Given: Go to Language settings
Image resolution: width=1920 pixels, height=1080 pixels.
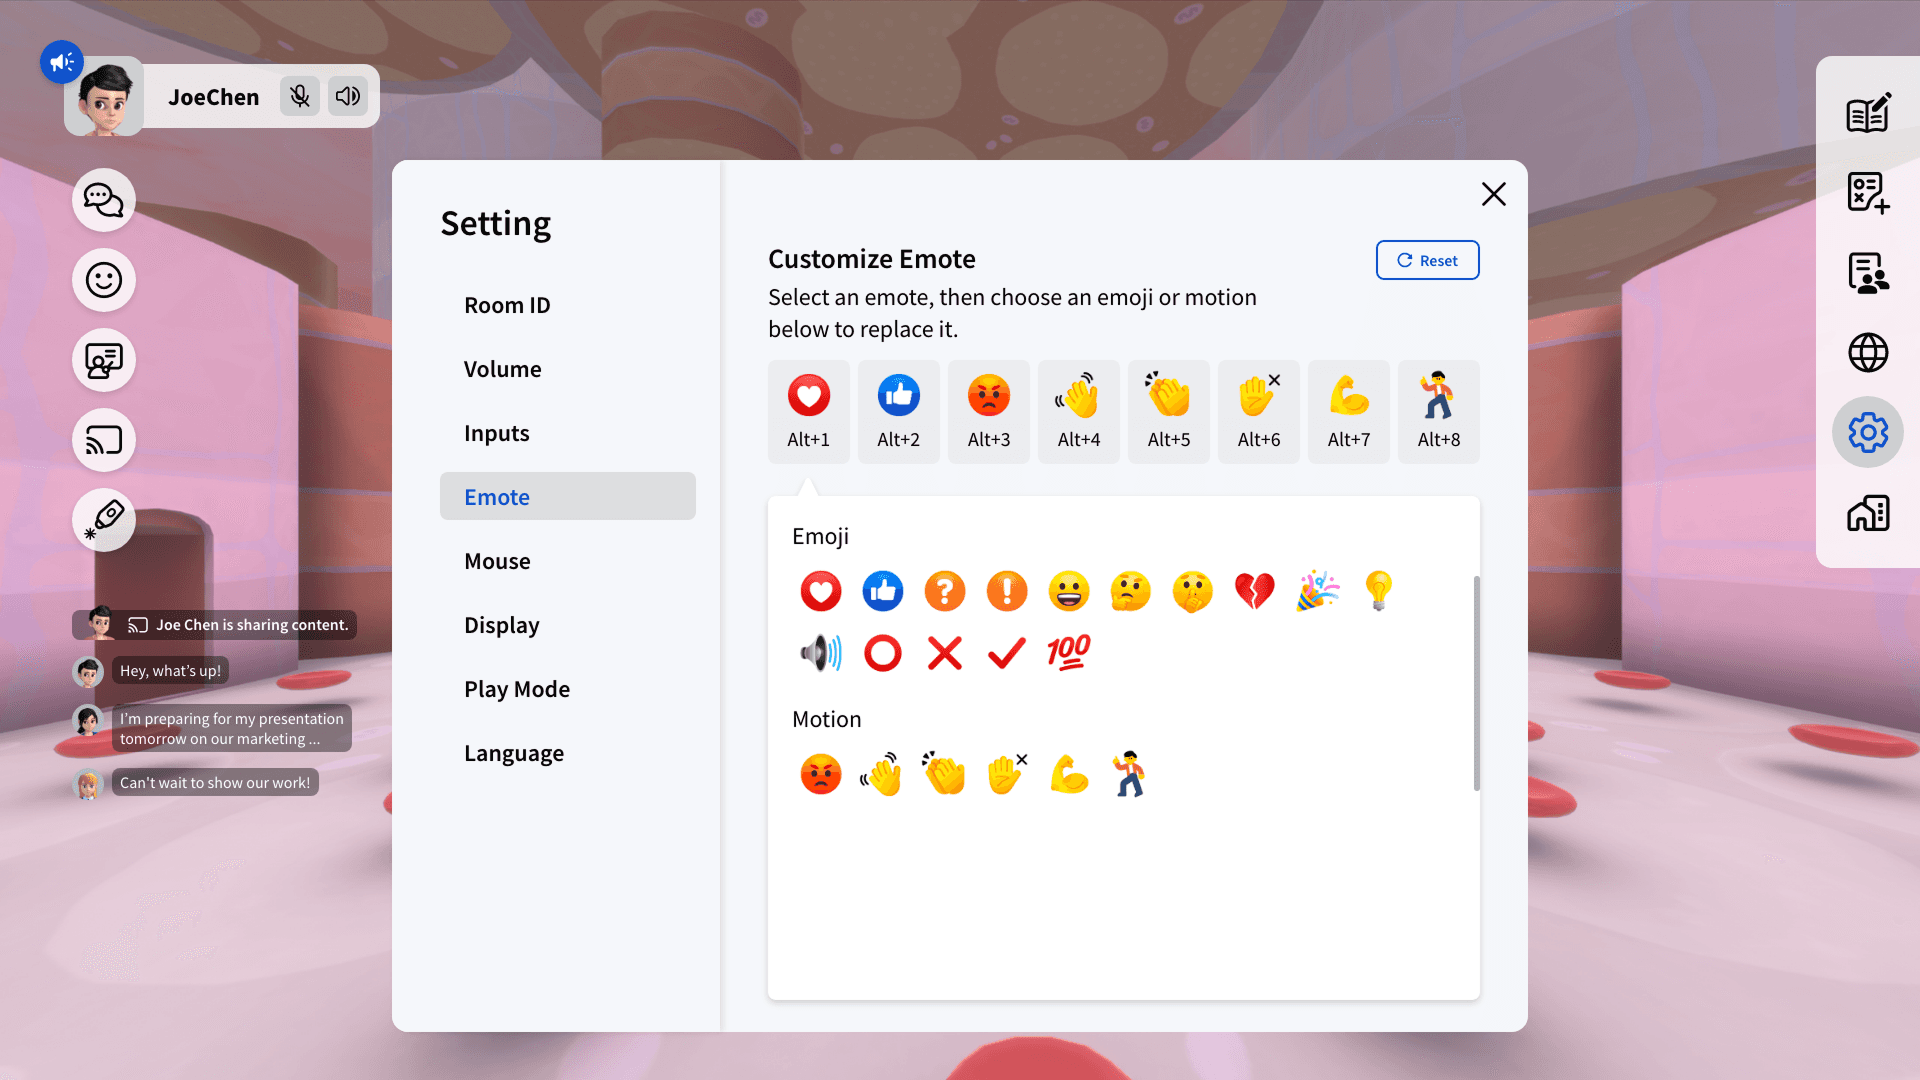Looking at the screenshot, I should coord(513,753).
